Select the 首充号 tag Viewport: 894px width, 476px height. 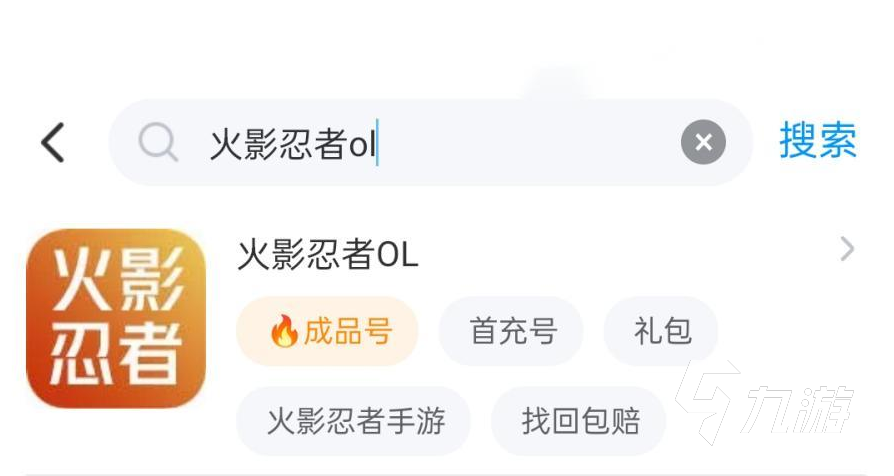click(x=512, y=332)
